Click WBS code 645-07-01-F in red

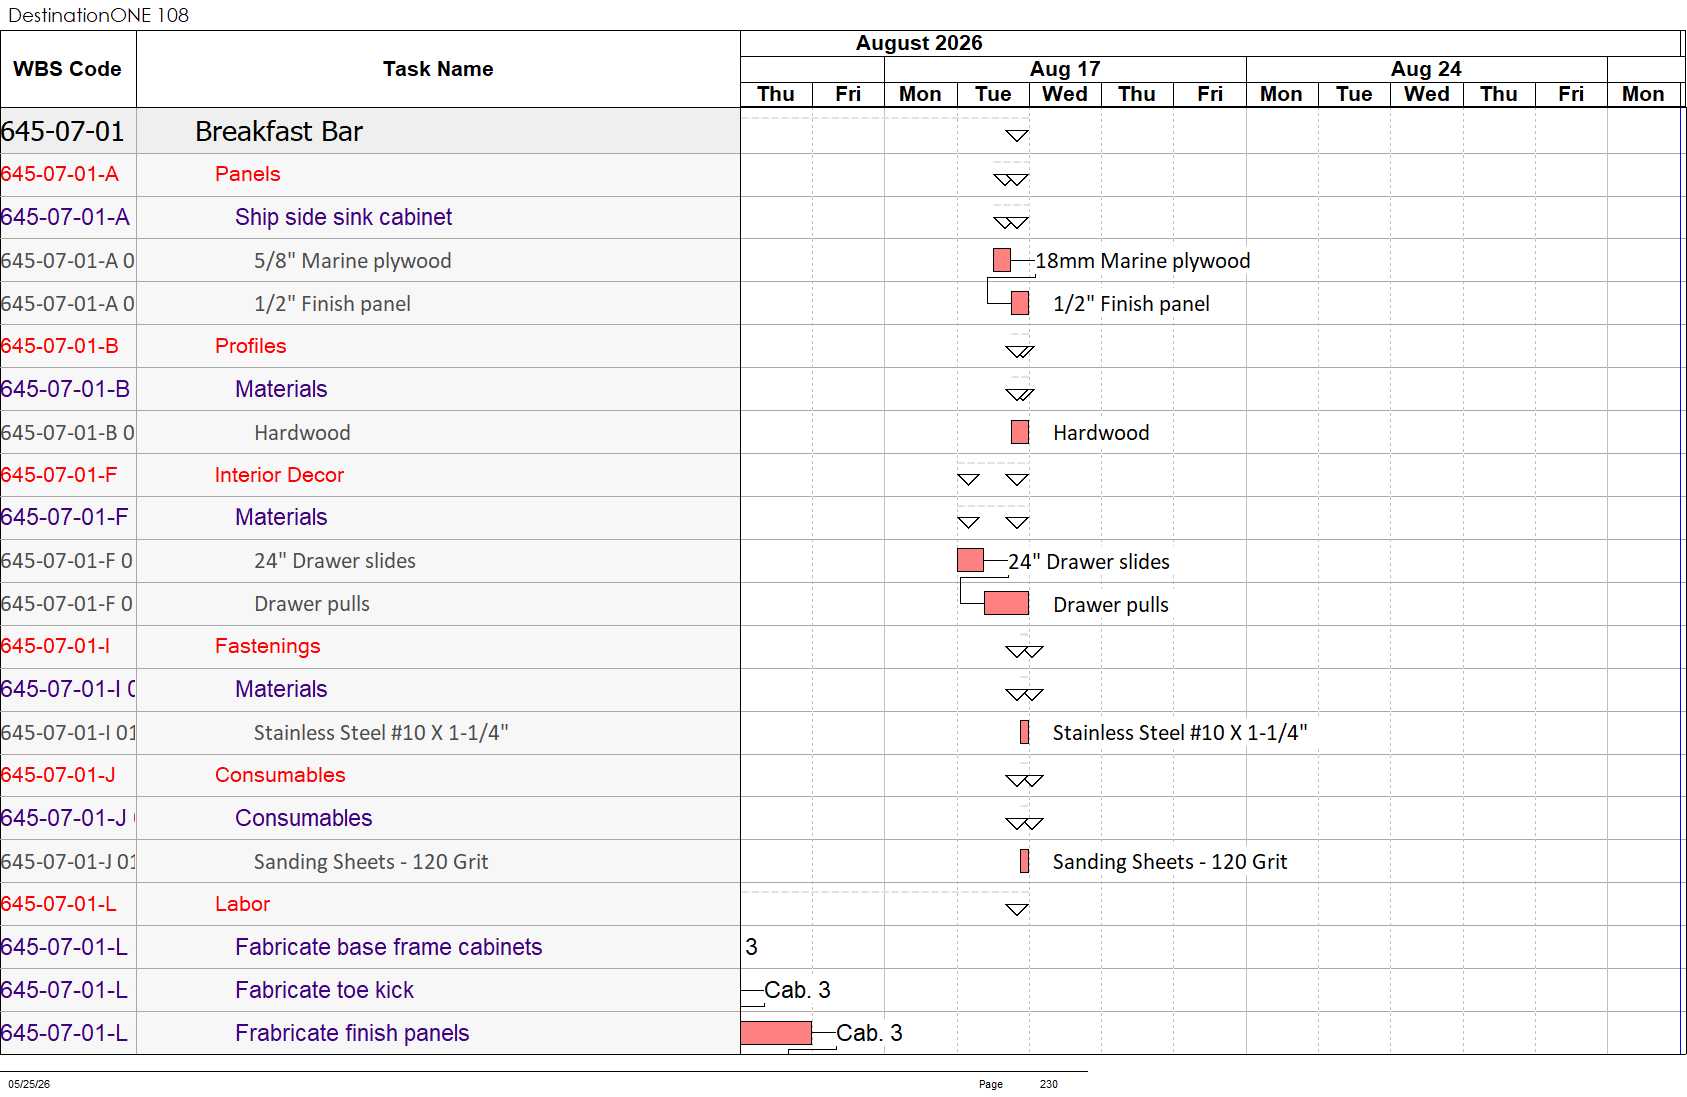59,475
